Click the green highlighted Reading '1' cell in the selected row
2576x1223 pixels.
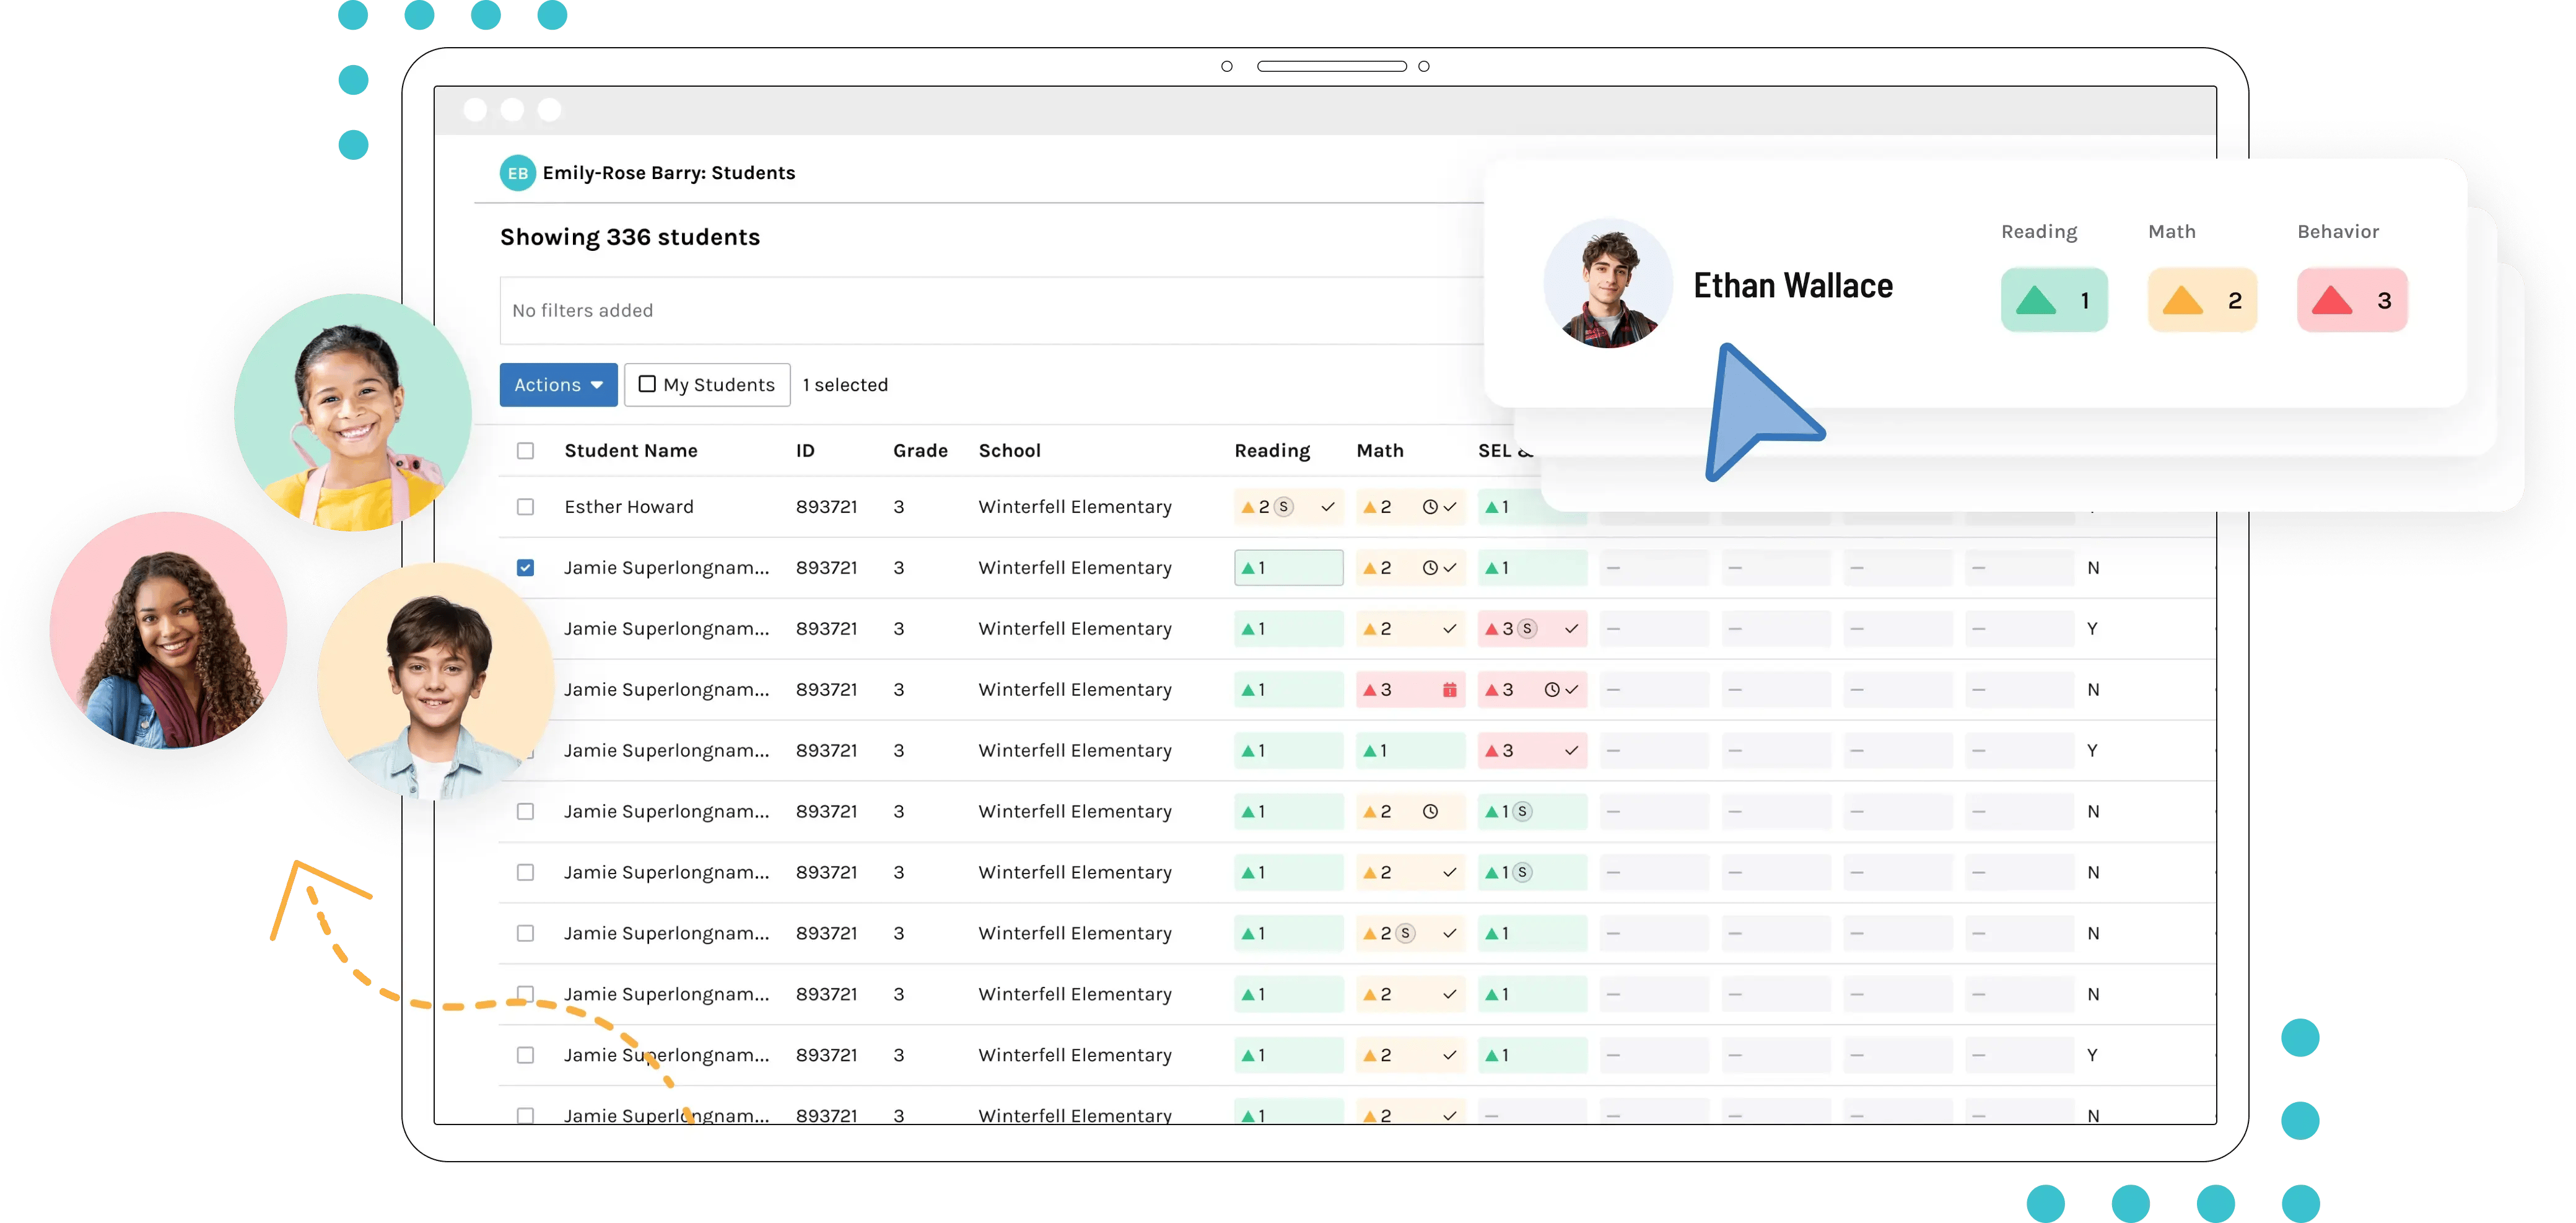point(1289,567)
